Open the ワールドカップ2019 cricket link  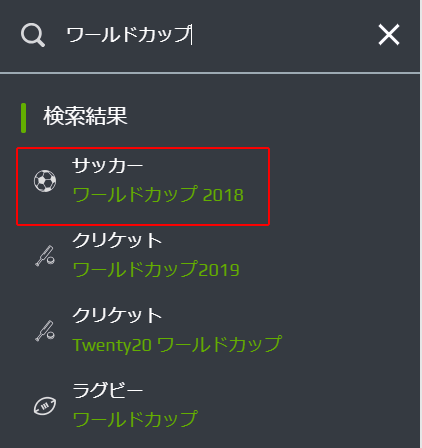pos(156,269)
